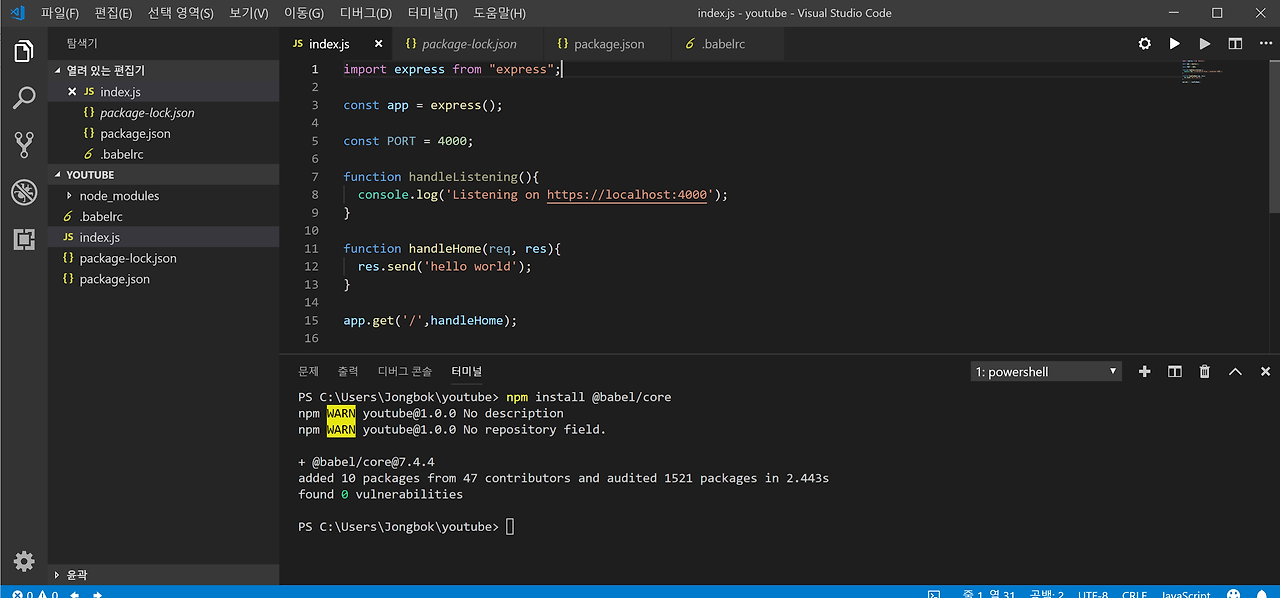Switch to the 출력 panel tab
1280x598 pixels.
(x=347, y=371)
